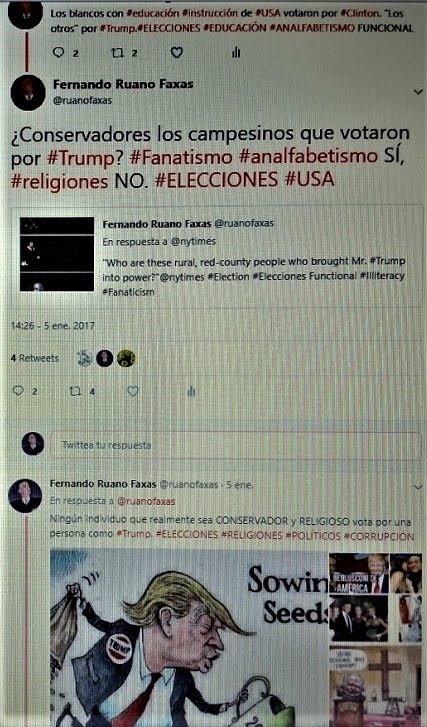Image resolution: width=427 pixels, height=727 pixels.
Task: Open Fernando Ruano Faxas profile avatar in main tweet
Action: click(x=28, y=92)
